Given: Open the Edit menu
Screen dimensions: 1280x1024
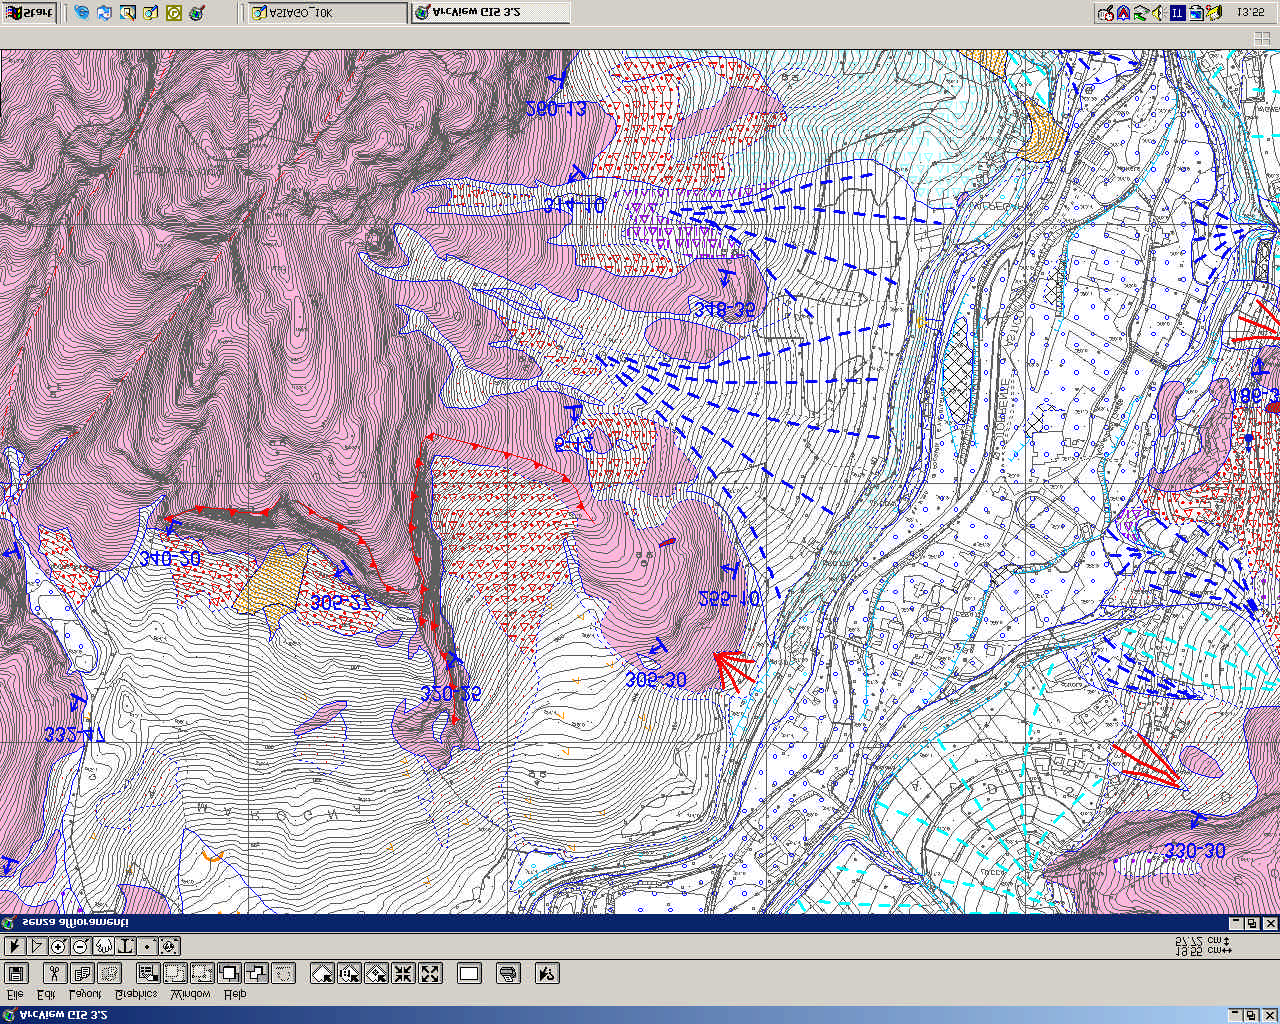Looking at the screenshot, I should pos(46,995).
